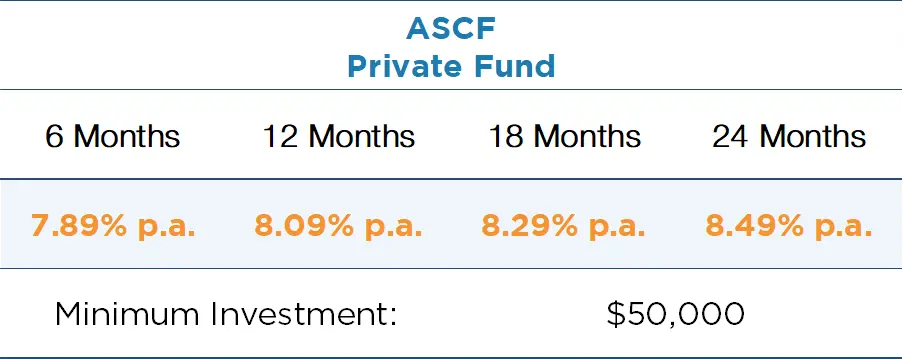Click the 8.09% p.a. rate
Viewport: 903px width, 360px height.
(339, 226)
